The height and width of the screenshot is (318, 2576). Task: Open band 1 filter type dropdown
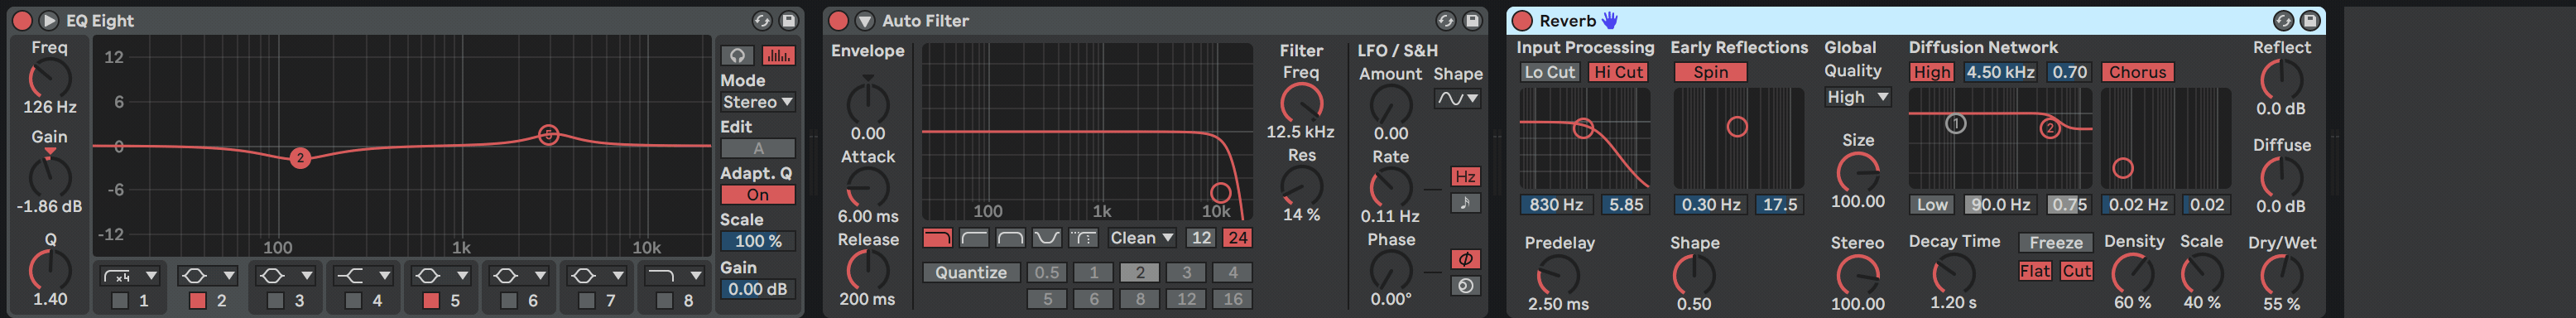pyautogui.click(x=131, y=275)
